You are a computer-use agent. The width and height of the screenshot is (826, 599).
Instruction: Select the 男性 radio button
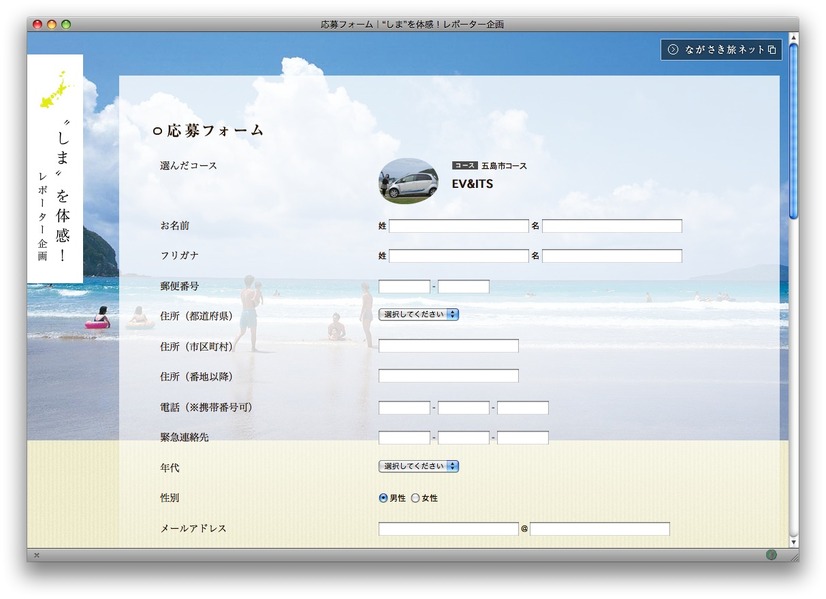coord(383,498)
